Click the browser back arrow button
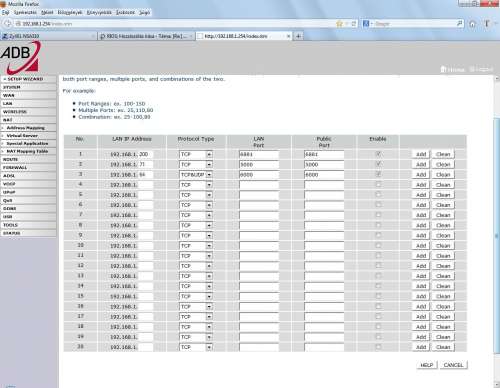This screenshot has height=388, width=500. click(7, 24)
